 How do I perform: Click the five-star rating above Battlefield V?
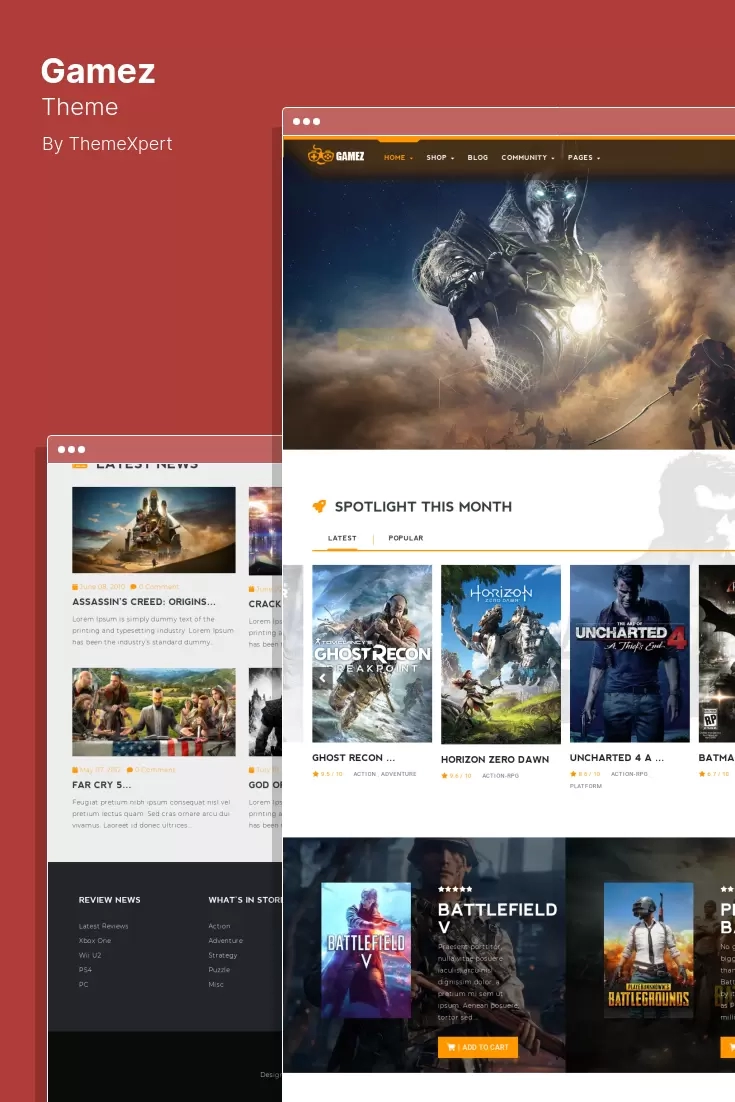[x=455, y=889]
